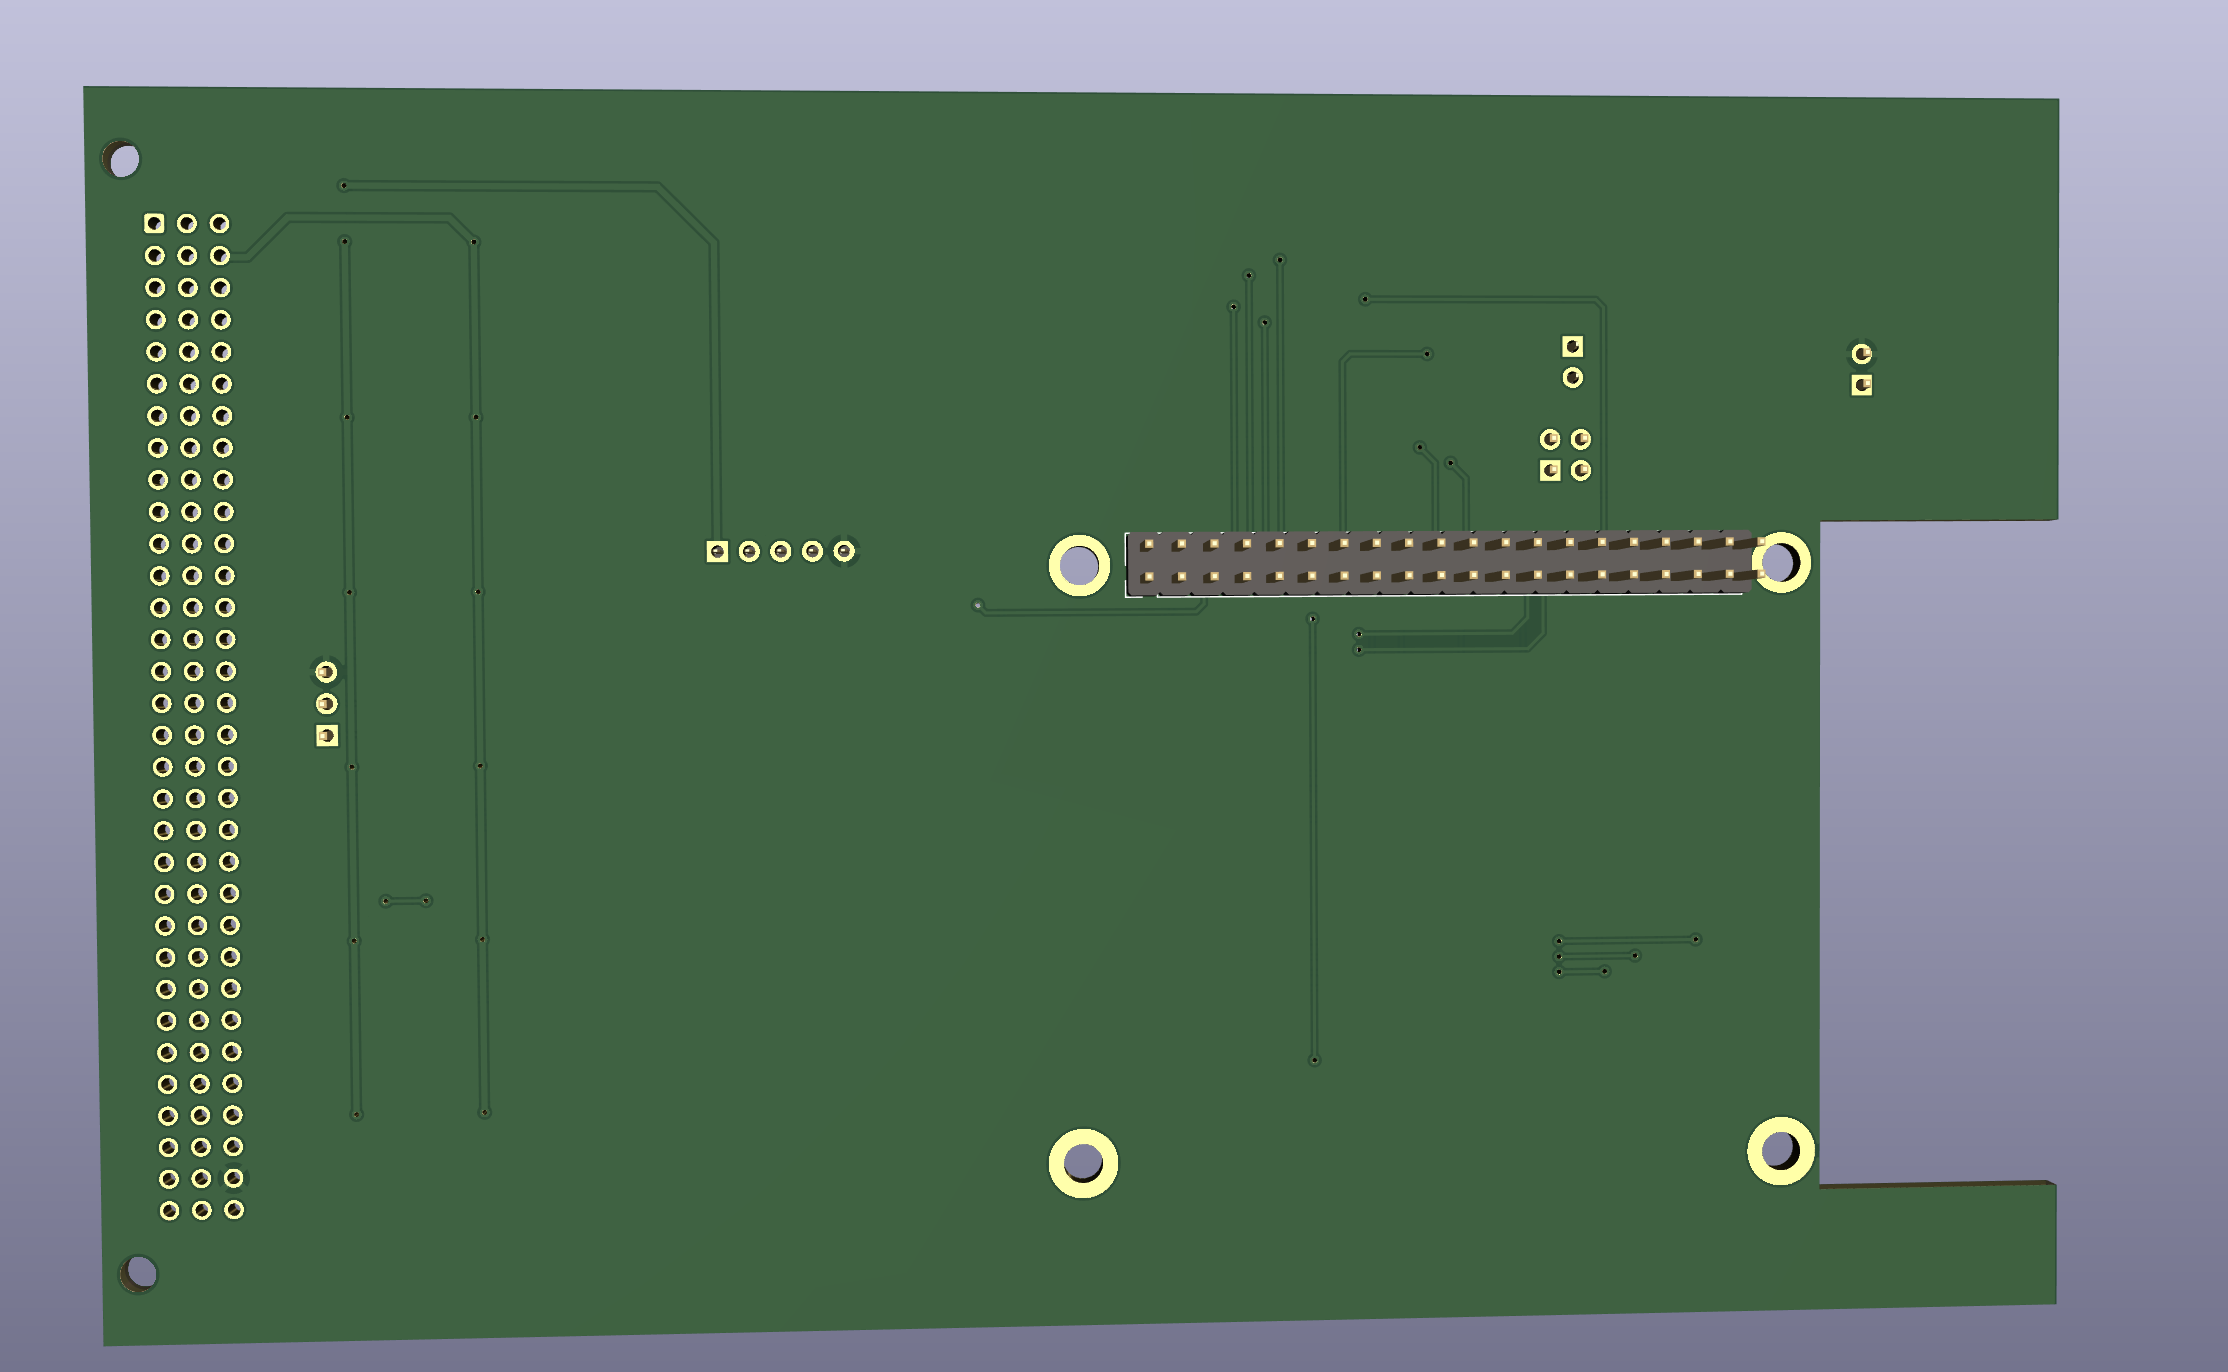The width and height of the screenshot is (2228, 1372).
Task: Click square pad of five-pin header
Action: click(x=717, y=552)
